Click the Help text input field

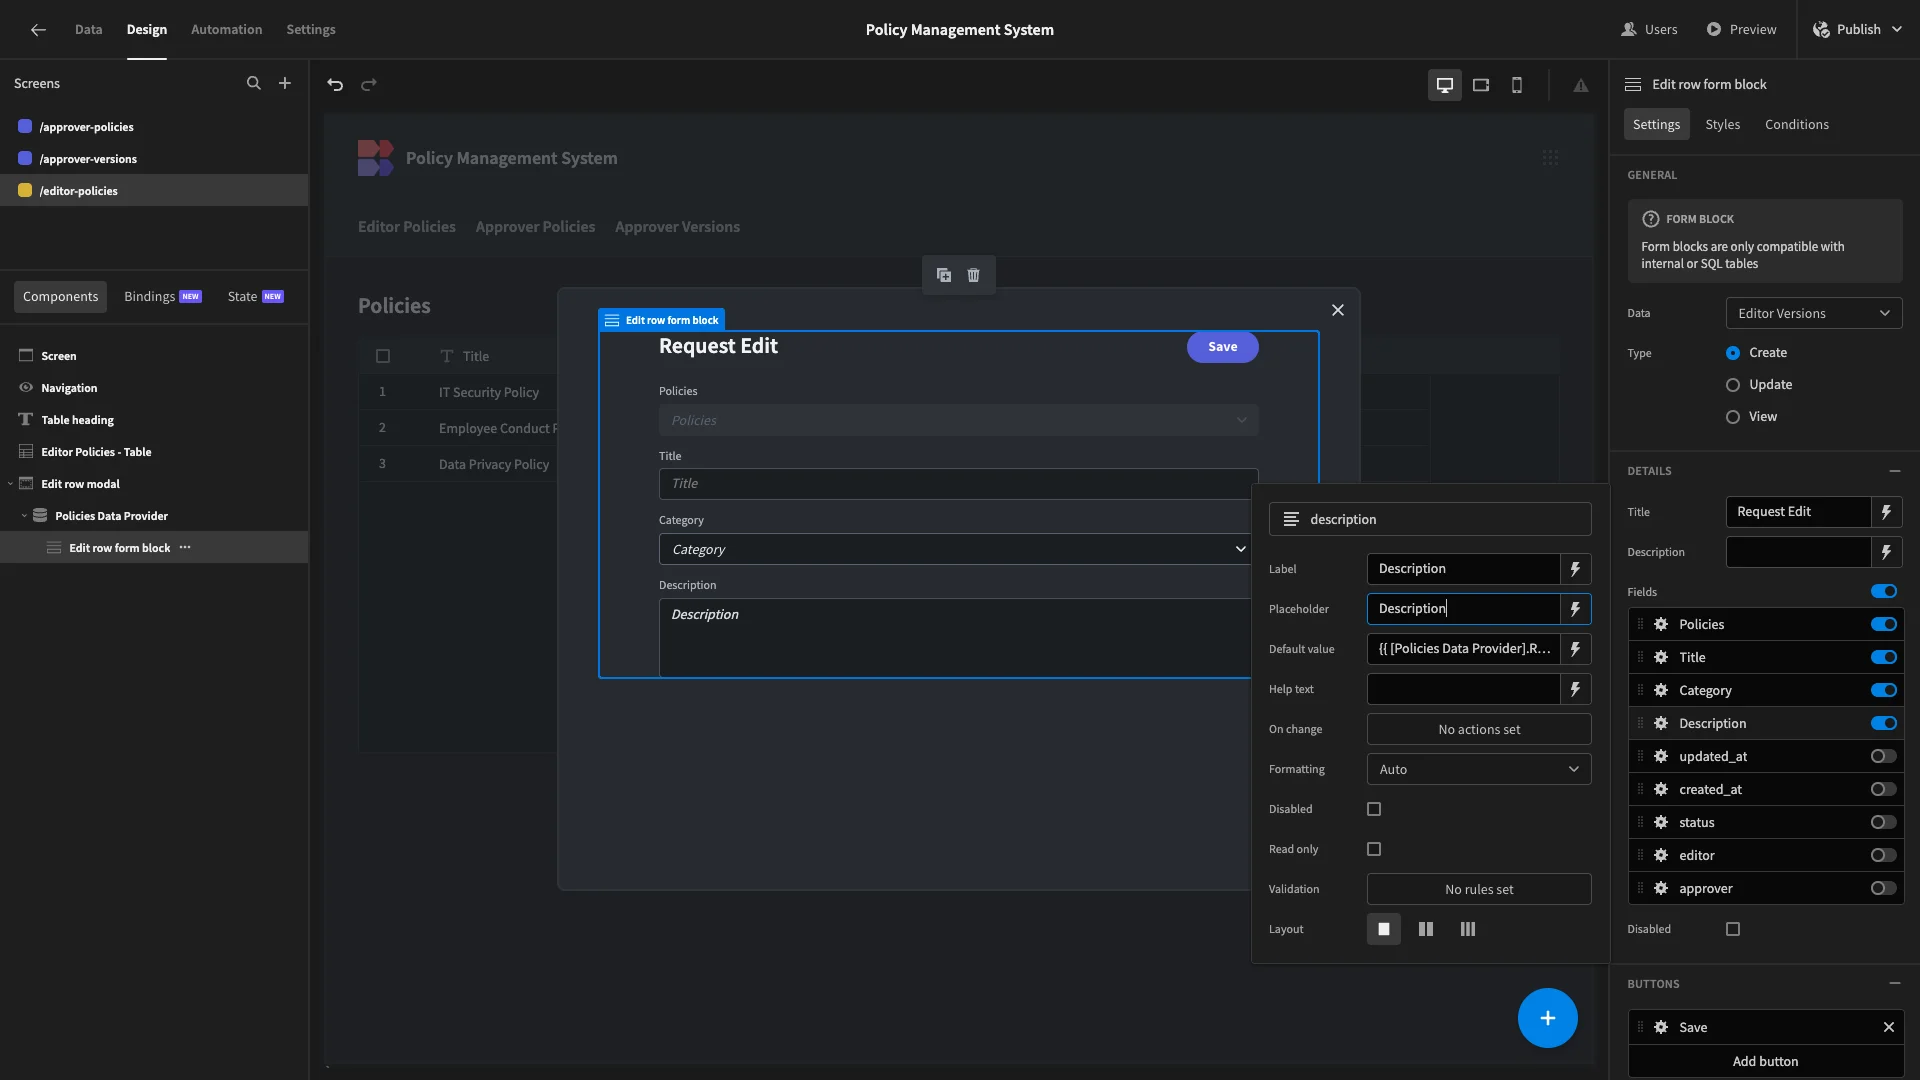point(1463,689)
